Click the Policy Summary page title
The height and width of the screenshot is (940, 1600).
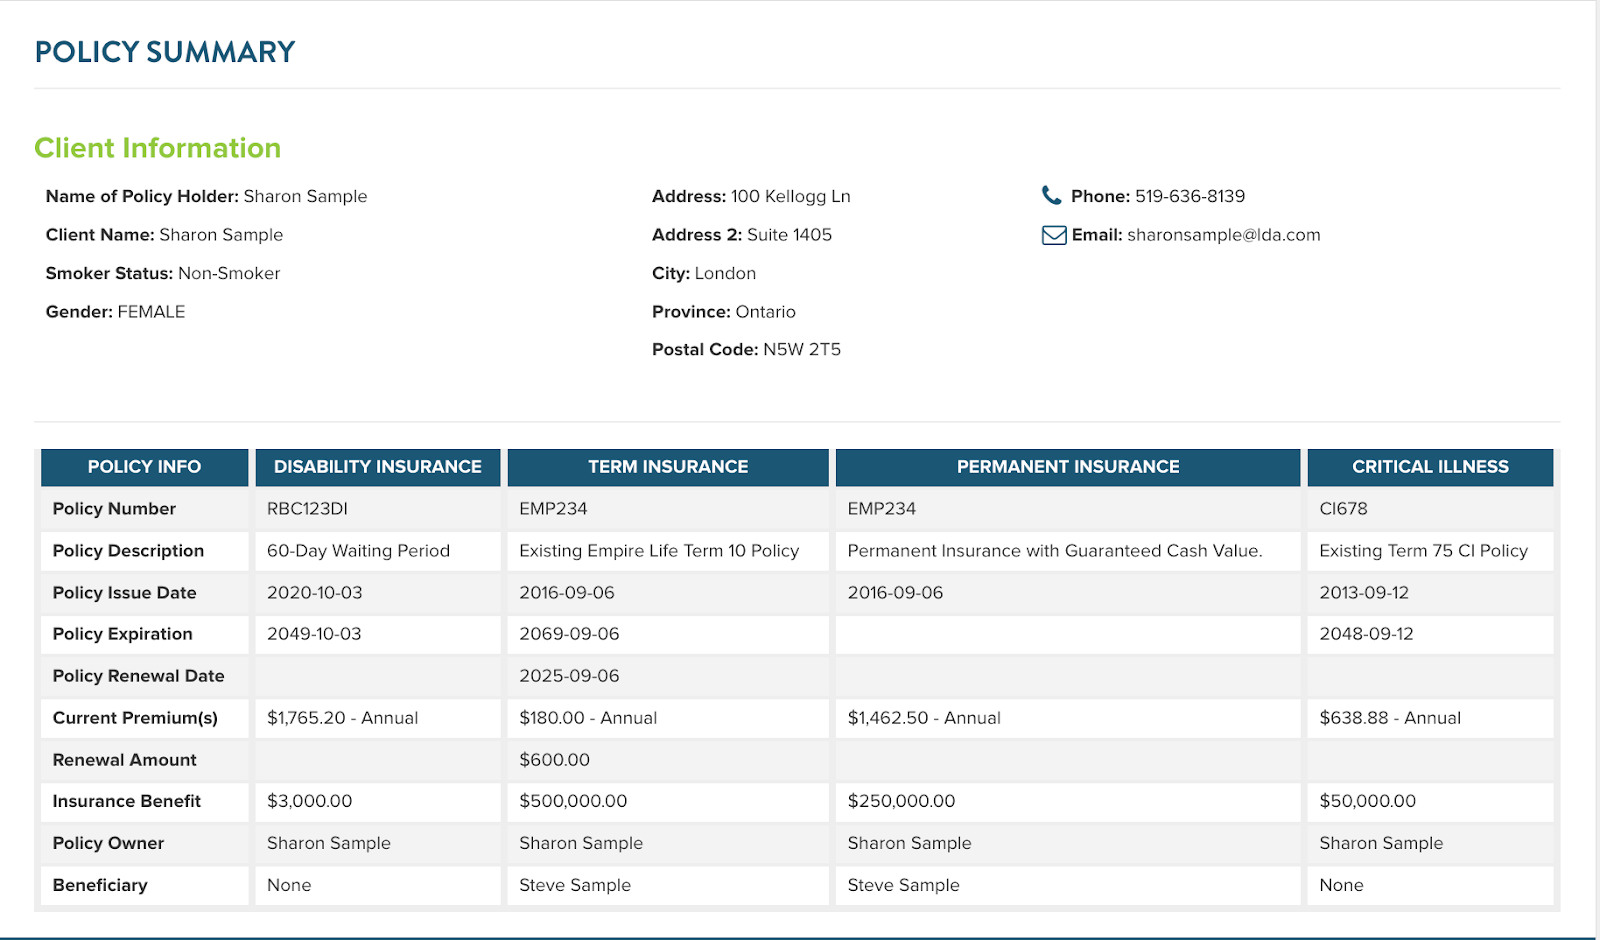[165, 52]
